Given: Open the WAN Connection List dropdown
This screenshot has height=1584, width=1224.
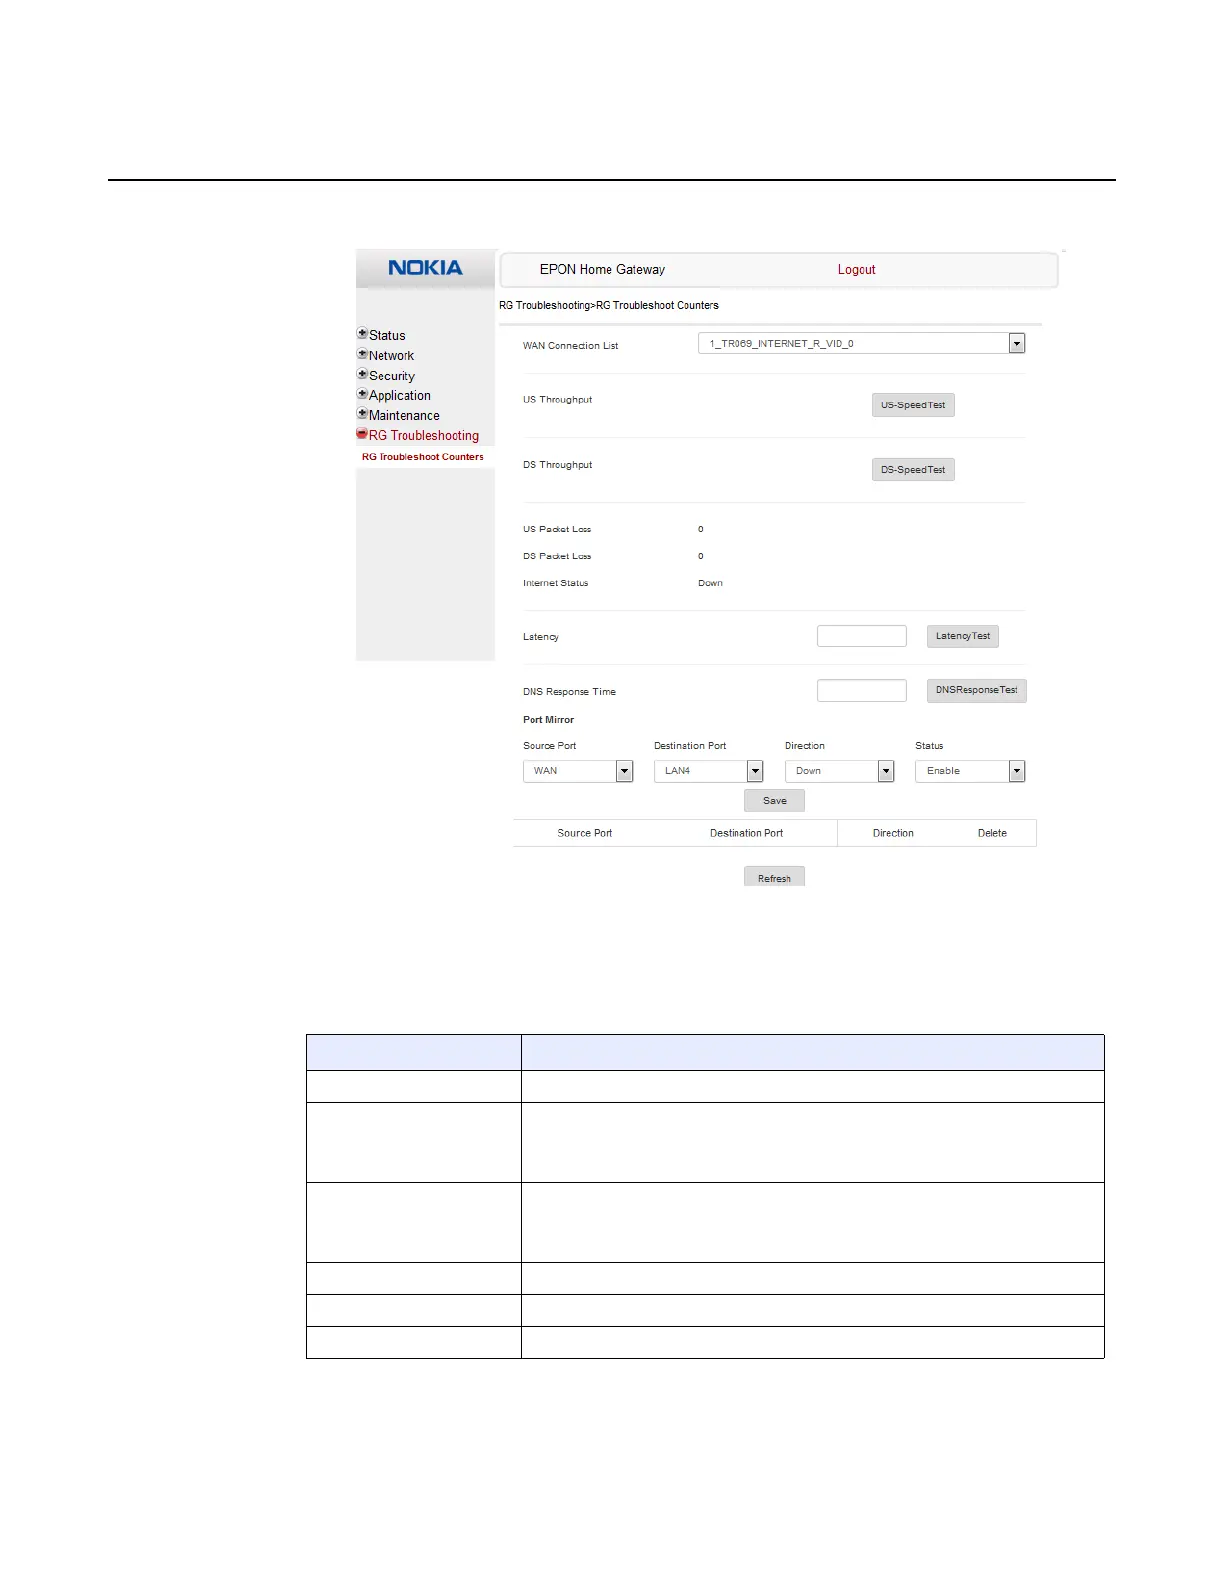Looking at the screenshot, I should (x=862, y=343).
